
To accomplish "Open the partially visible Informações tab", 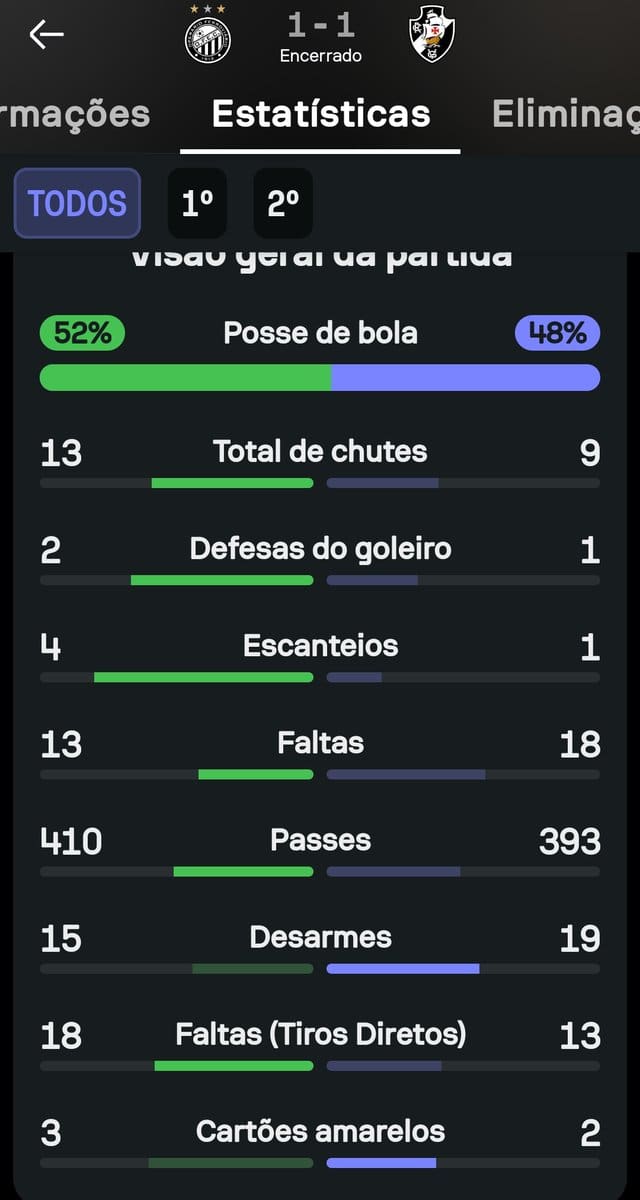I will [x=75, y=114].
